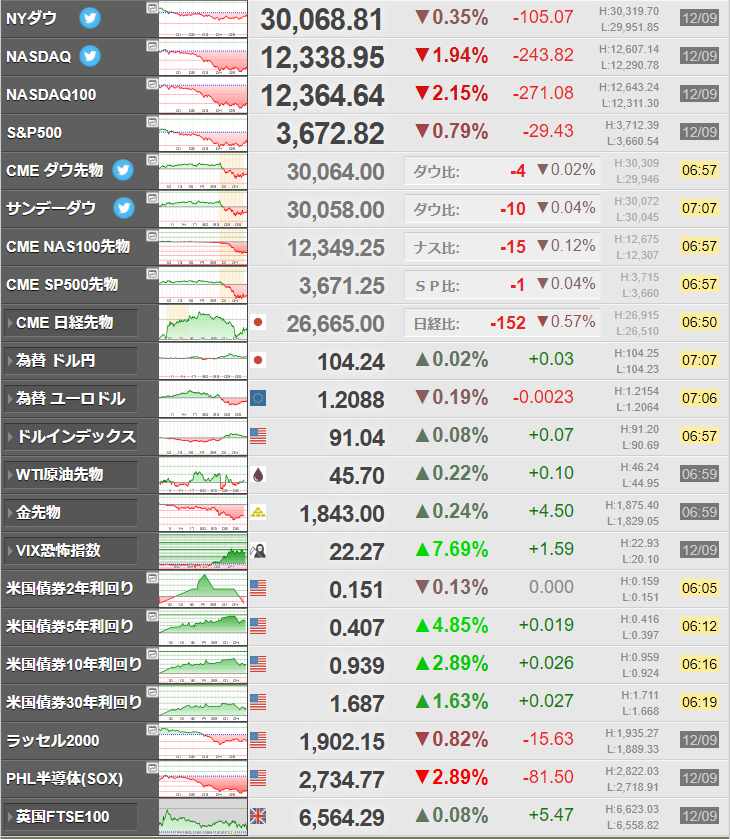The height and width of the screenshot is (839, 730).
Task: Click the ラッセル2000 label
Action: tap(52, 741)
